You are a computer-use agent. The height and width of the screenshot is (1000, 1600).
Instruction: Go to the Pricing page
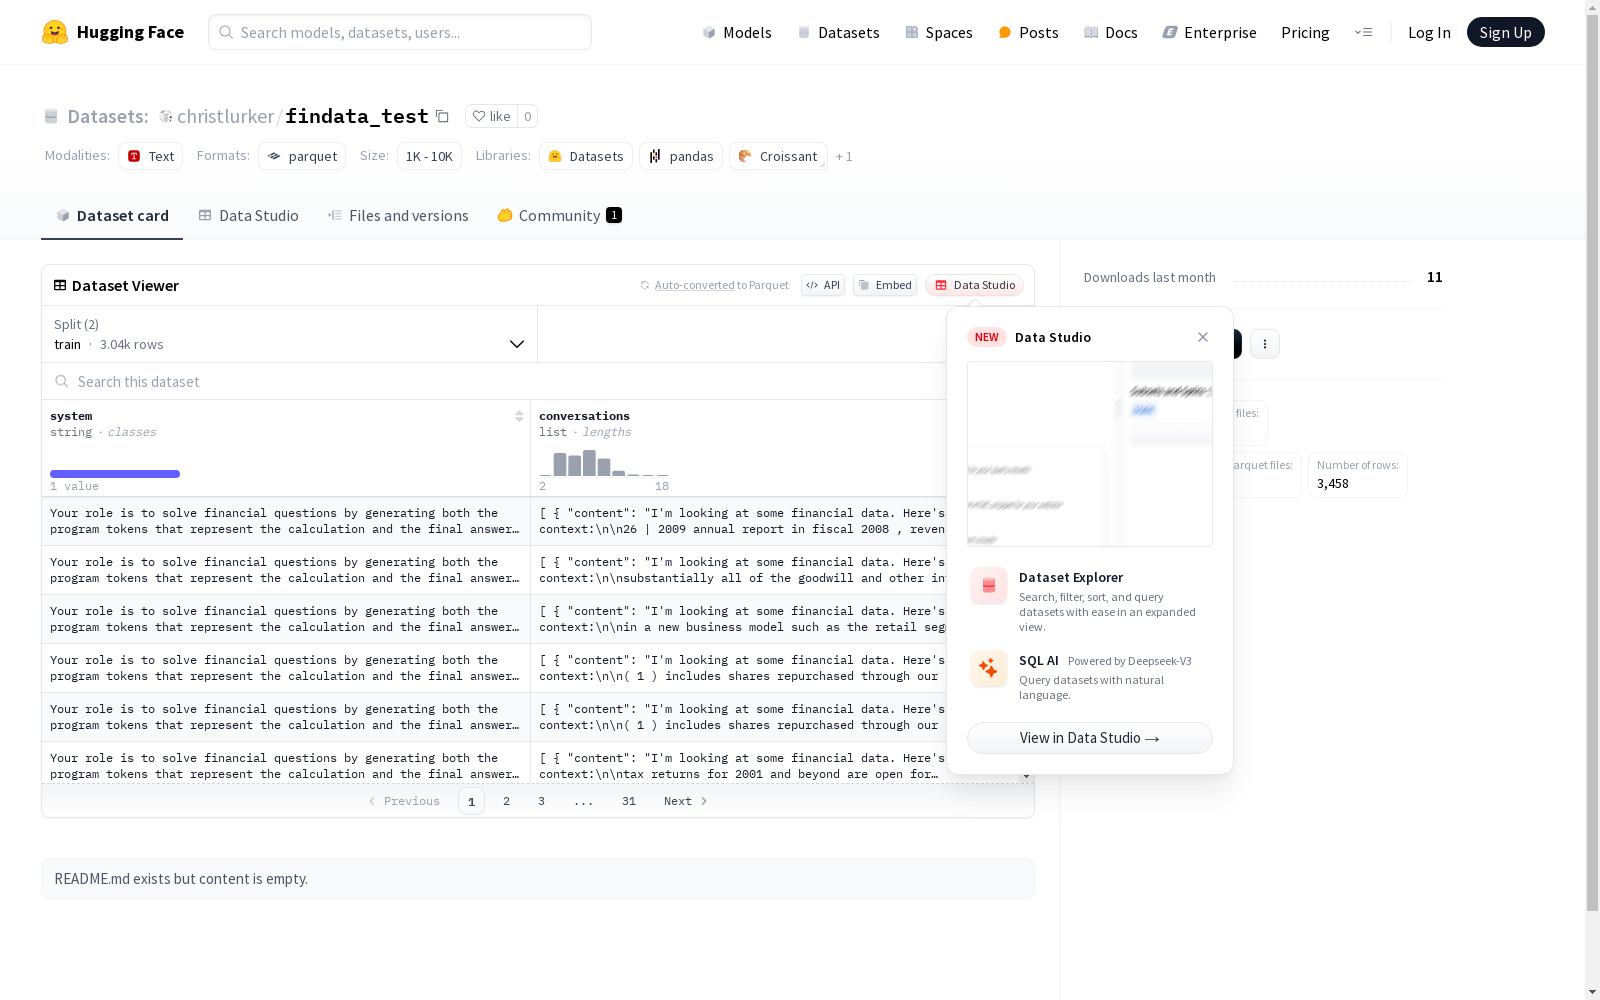pos(1305,32)
